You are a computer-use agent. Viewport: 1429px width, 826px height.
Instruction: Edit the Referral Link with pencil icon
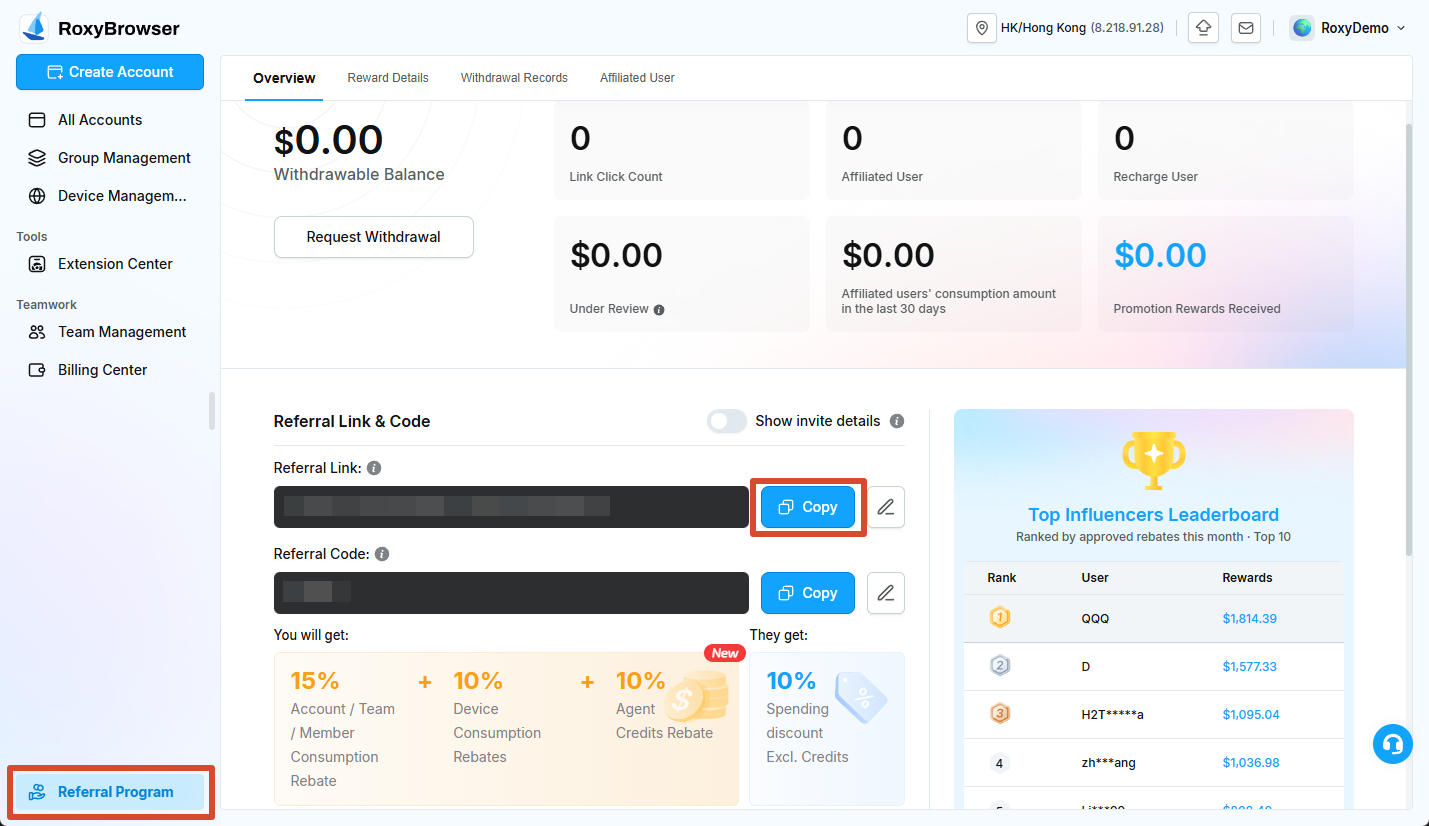coord(886,507)
